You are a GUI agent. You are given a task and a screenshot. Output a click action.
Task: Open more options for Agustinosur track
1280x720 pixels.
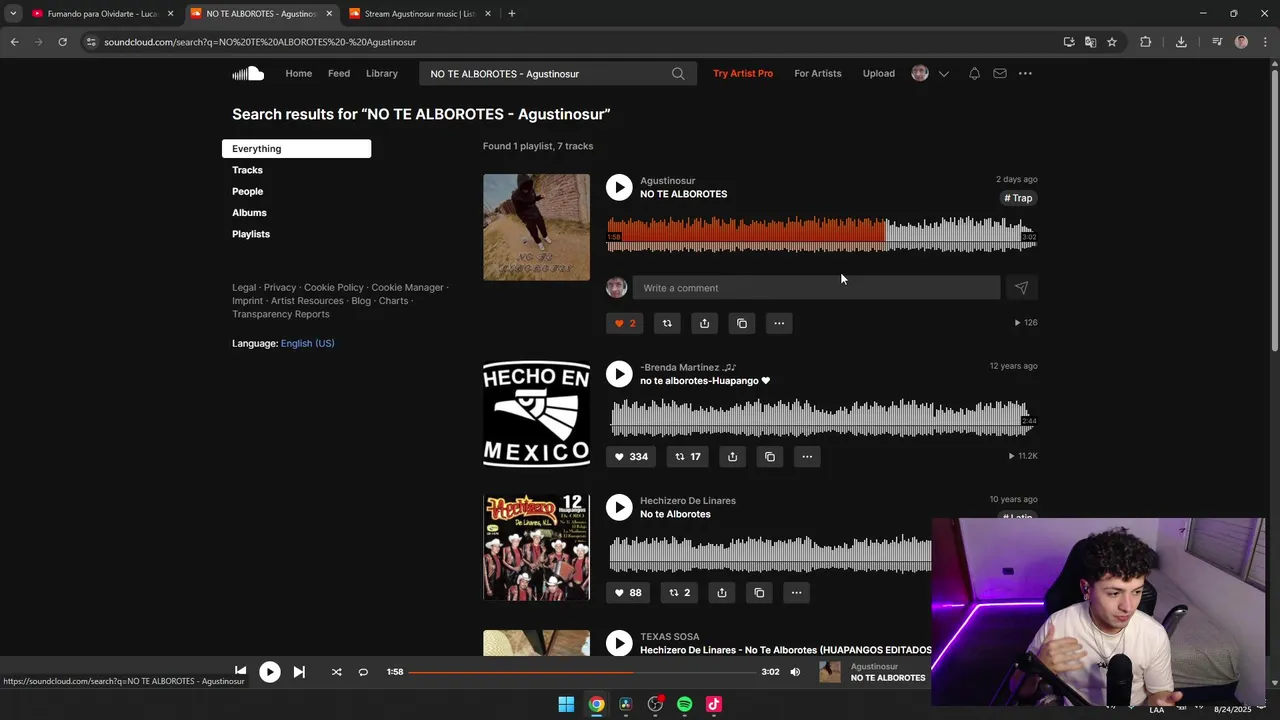coord(779,323)
